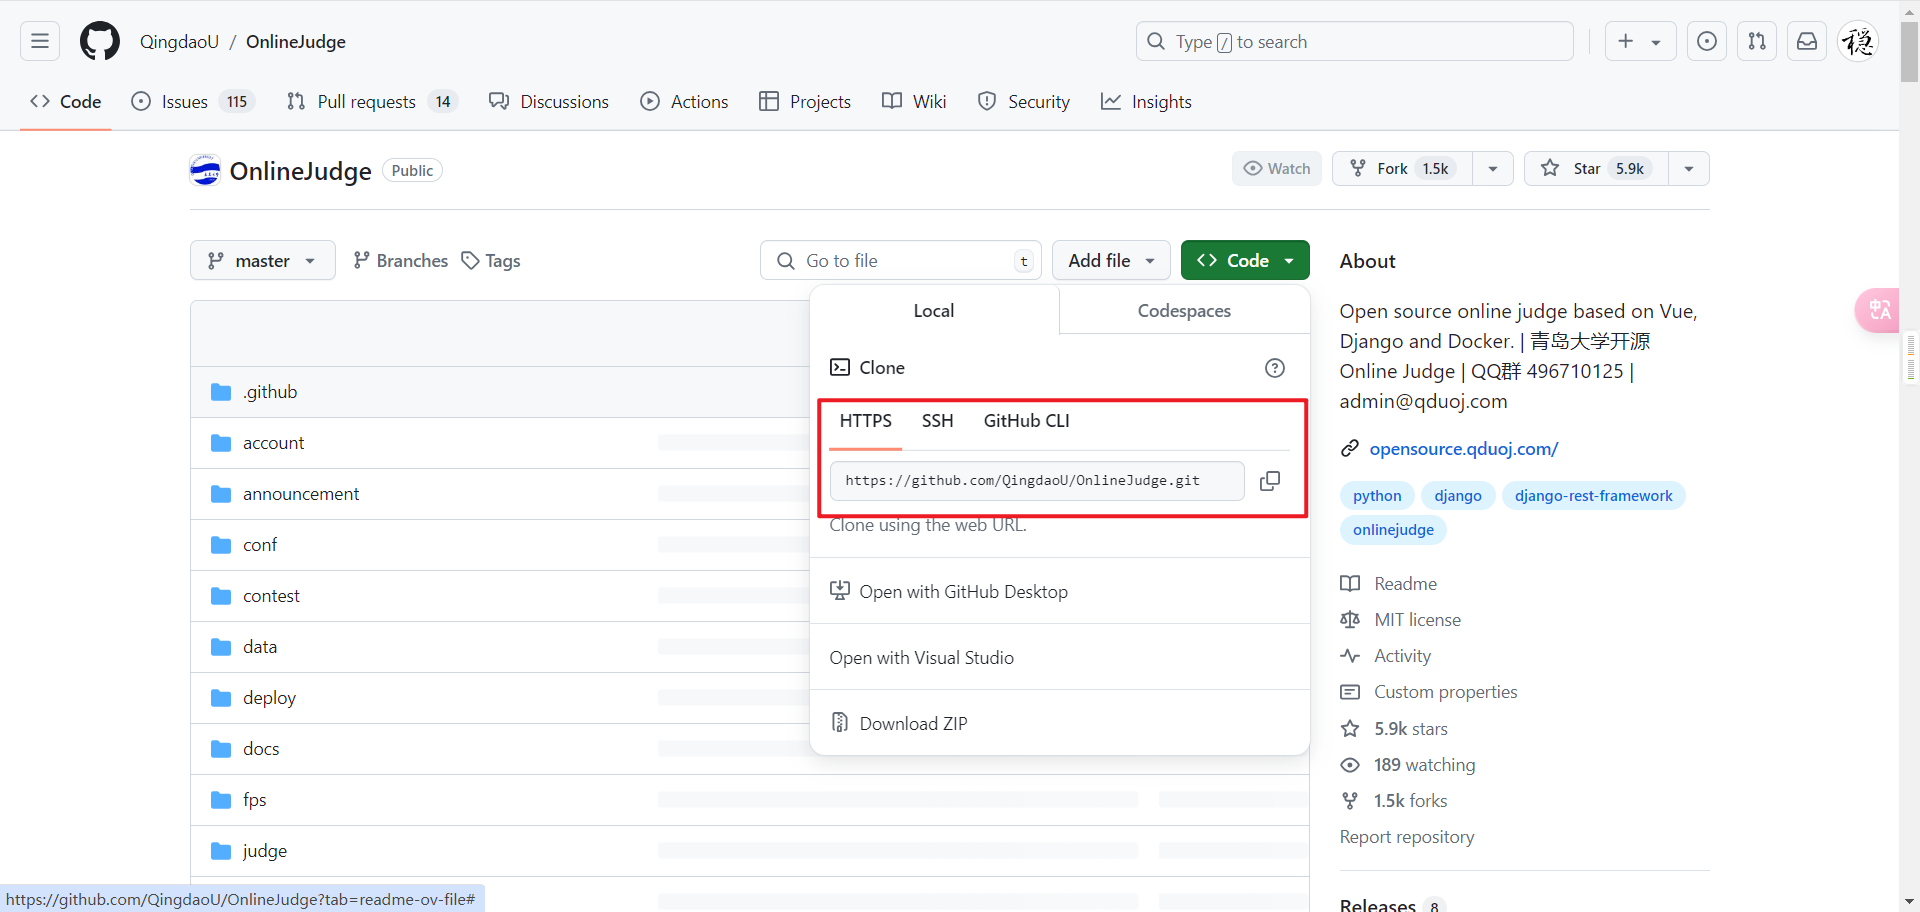This screenshot has width=1920, height=912.
Task: View all Branches
Action: 400,260
